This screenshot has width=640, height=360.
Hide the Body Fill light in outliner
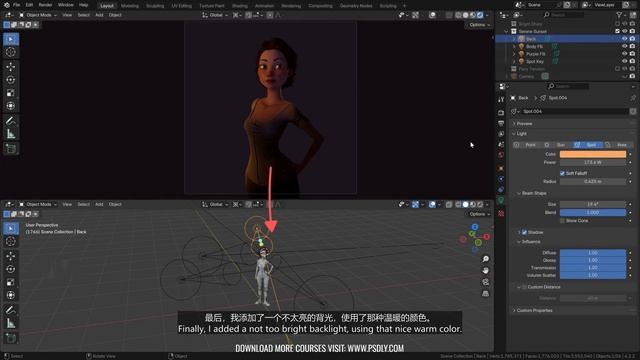[x=624, y=47]
